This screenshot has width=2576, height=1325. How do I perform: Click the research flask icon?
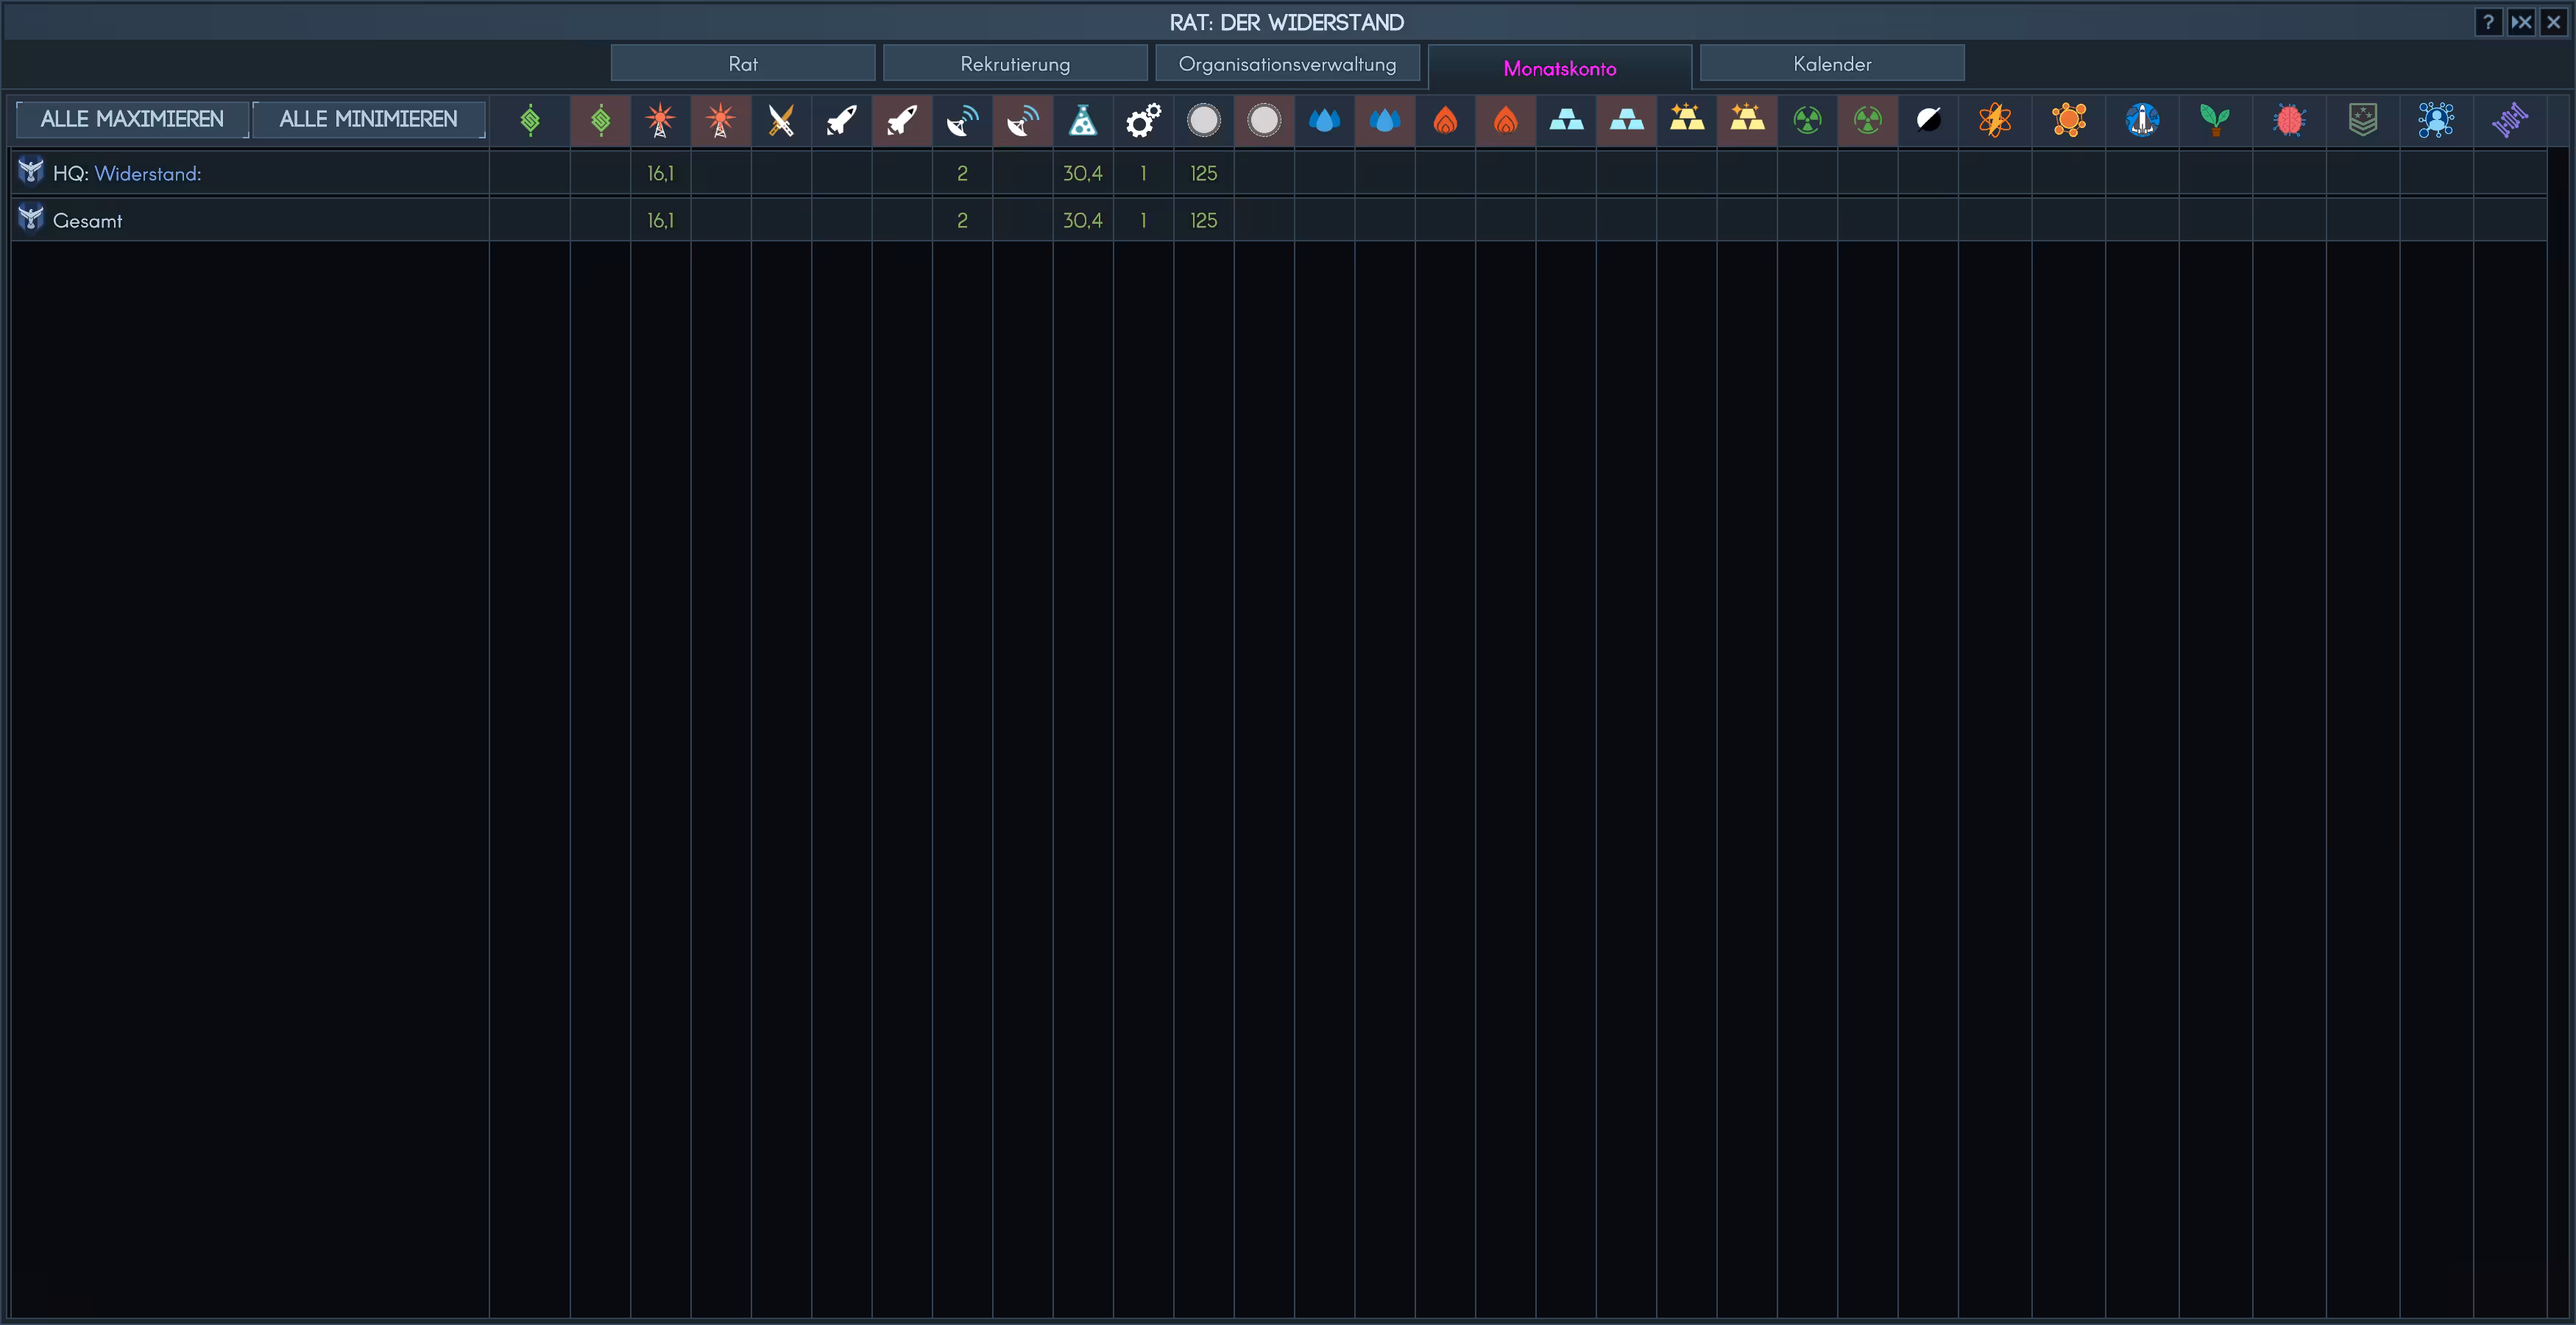[1082, 120]
